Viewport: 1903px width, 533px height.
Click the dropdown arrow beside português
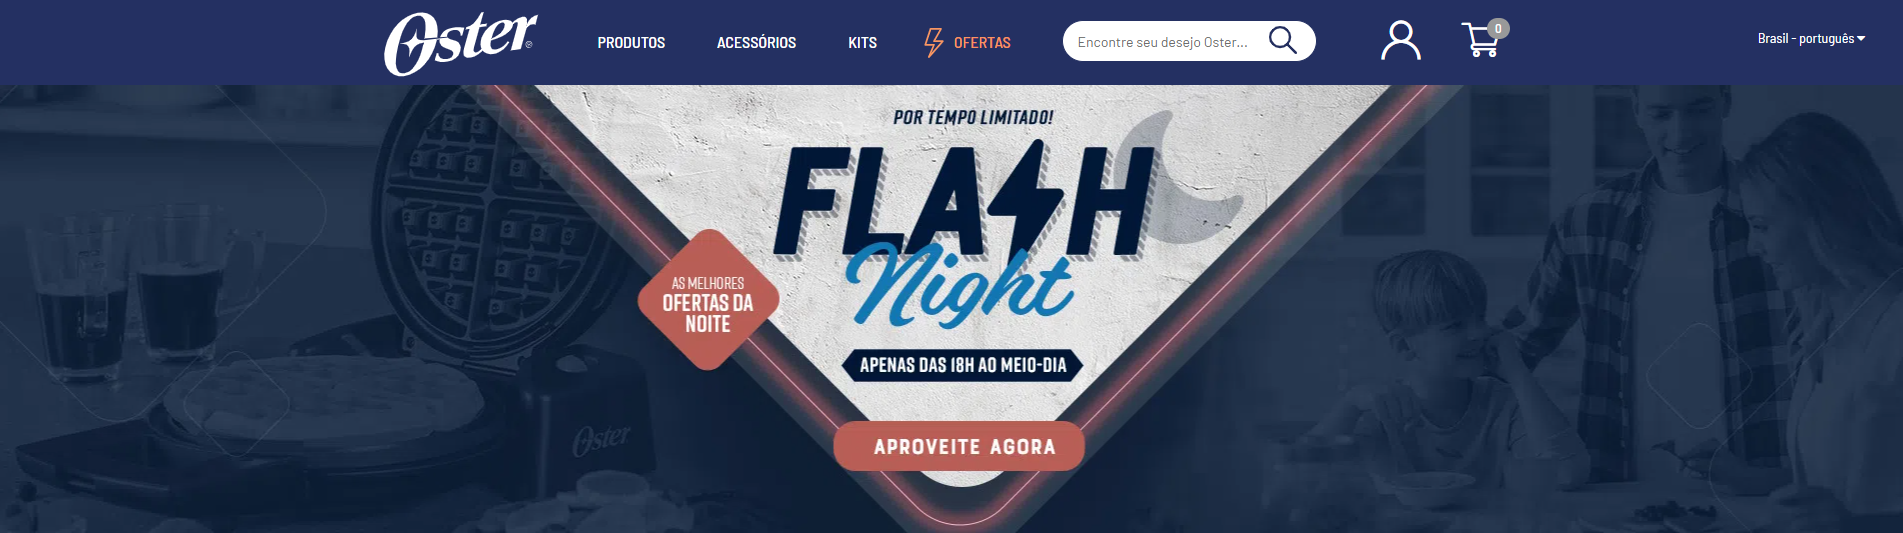click(x=1861, y=39)
